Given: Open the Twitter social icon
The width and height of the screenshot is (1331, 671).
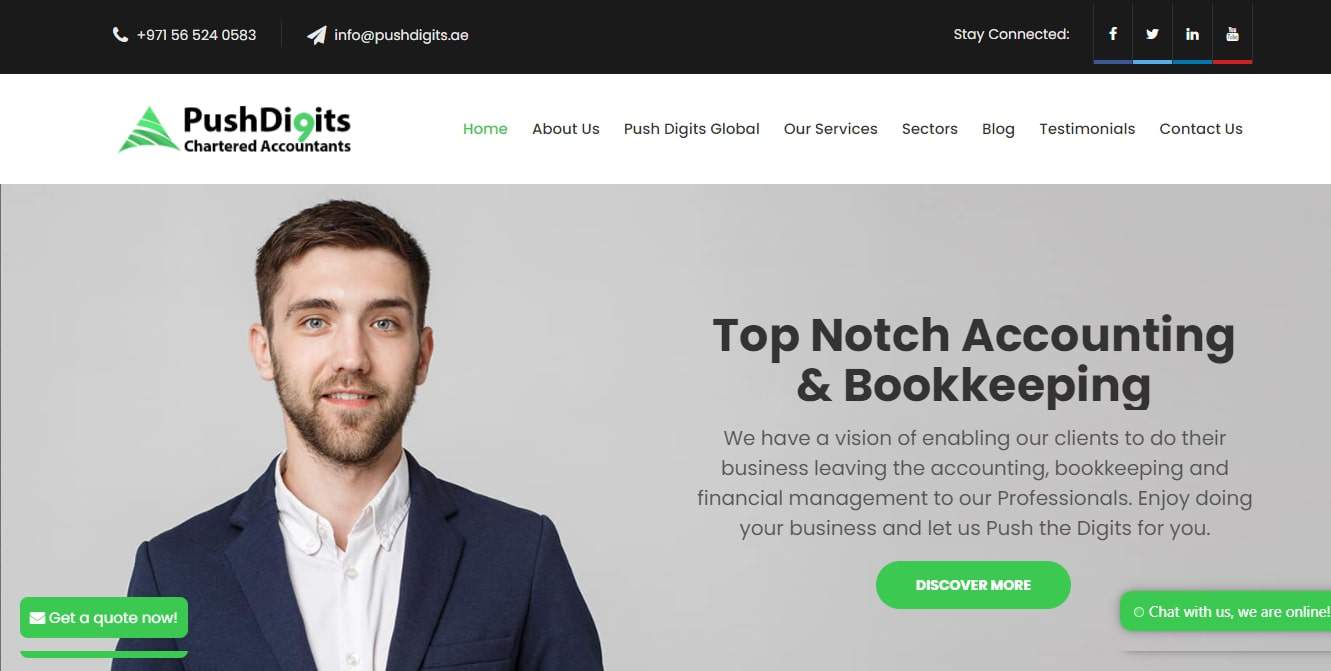Looking at the screenshot, I should 1152,34.
